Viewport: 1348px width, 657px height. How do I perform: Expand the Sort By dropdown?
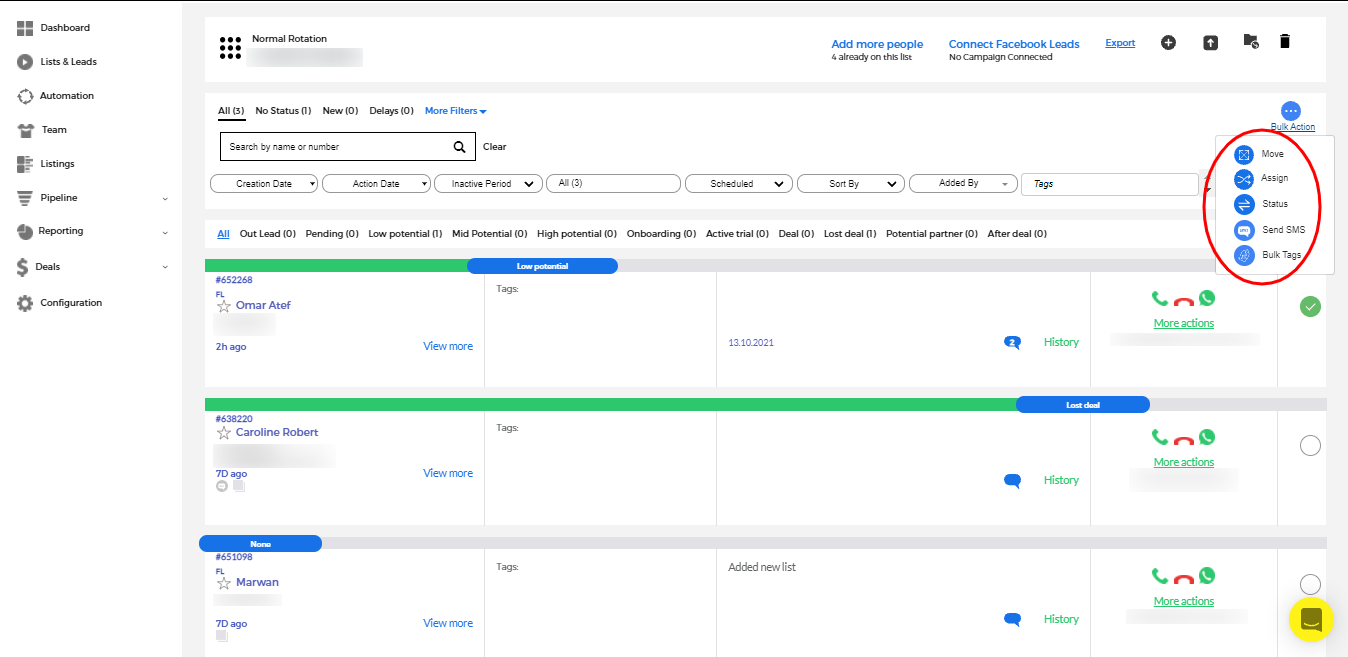(852, 184)
